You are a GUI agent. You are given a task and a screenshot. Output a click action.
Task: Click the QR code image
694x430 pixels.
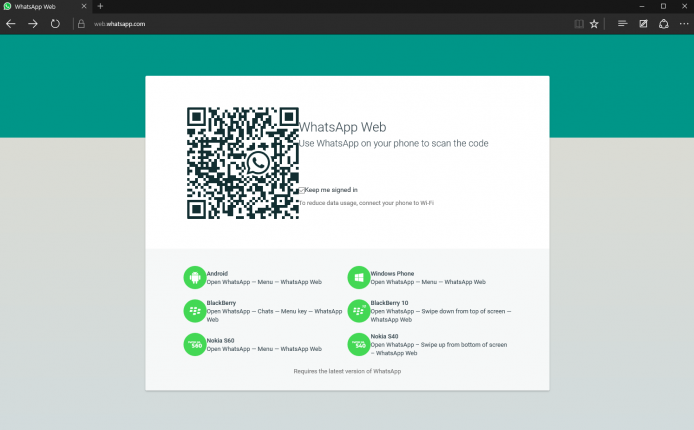(x=243, y=163)
